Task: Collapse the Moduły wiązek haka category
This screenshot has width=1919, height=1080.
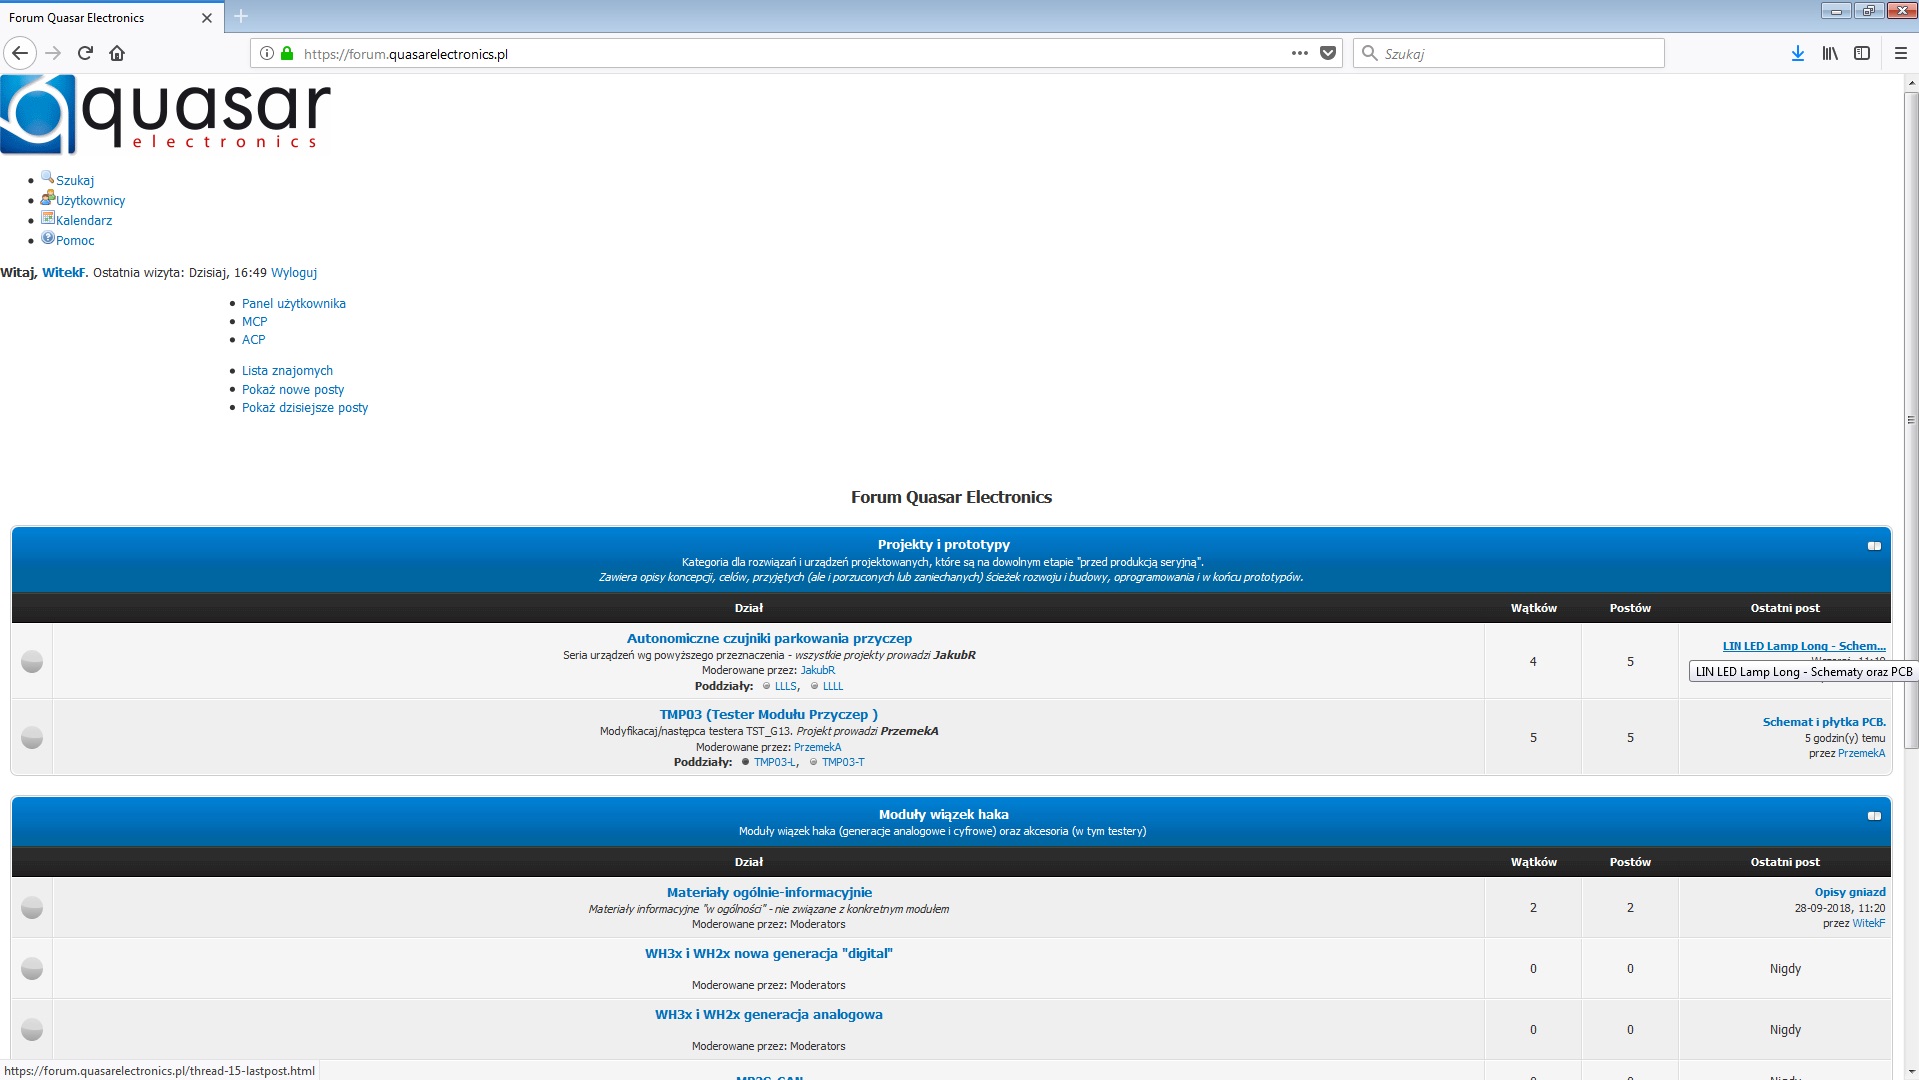Action: [x=1874, y=816]
